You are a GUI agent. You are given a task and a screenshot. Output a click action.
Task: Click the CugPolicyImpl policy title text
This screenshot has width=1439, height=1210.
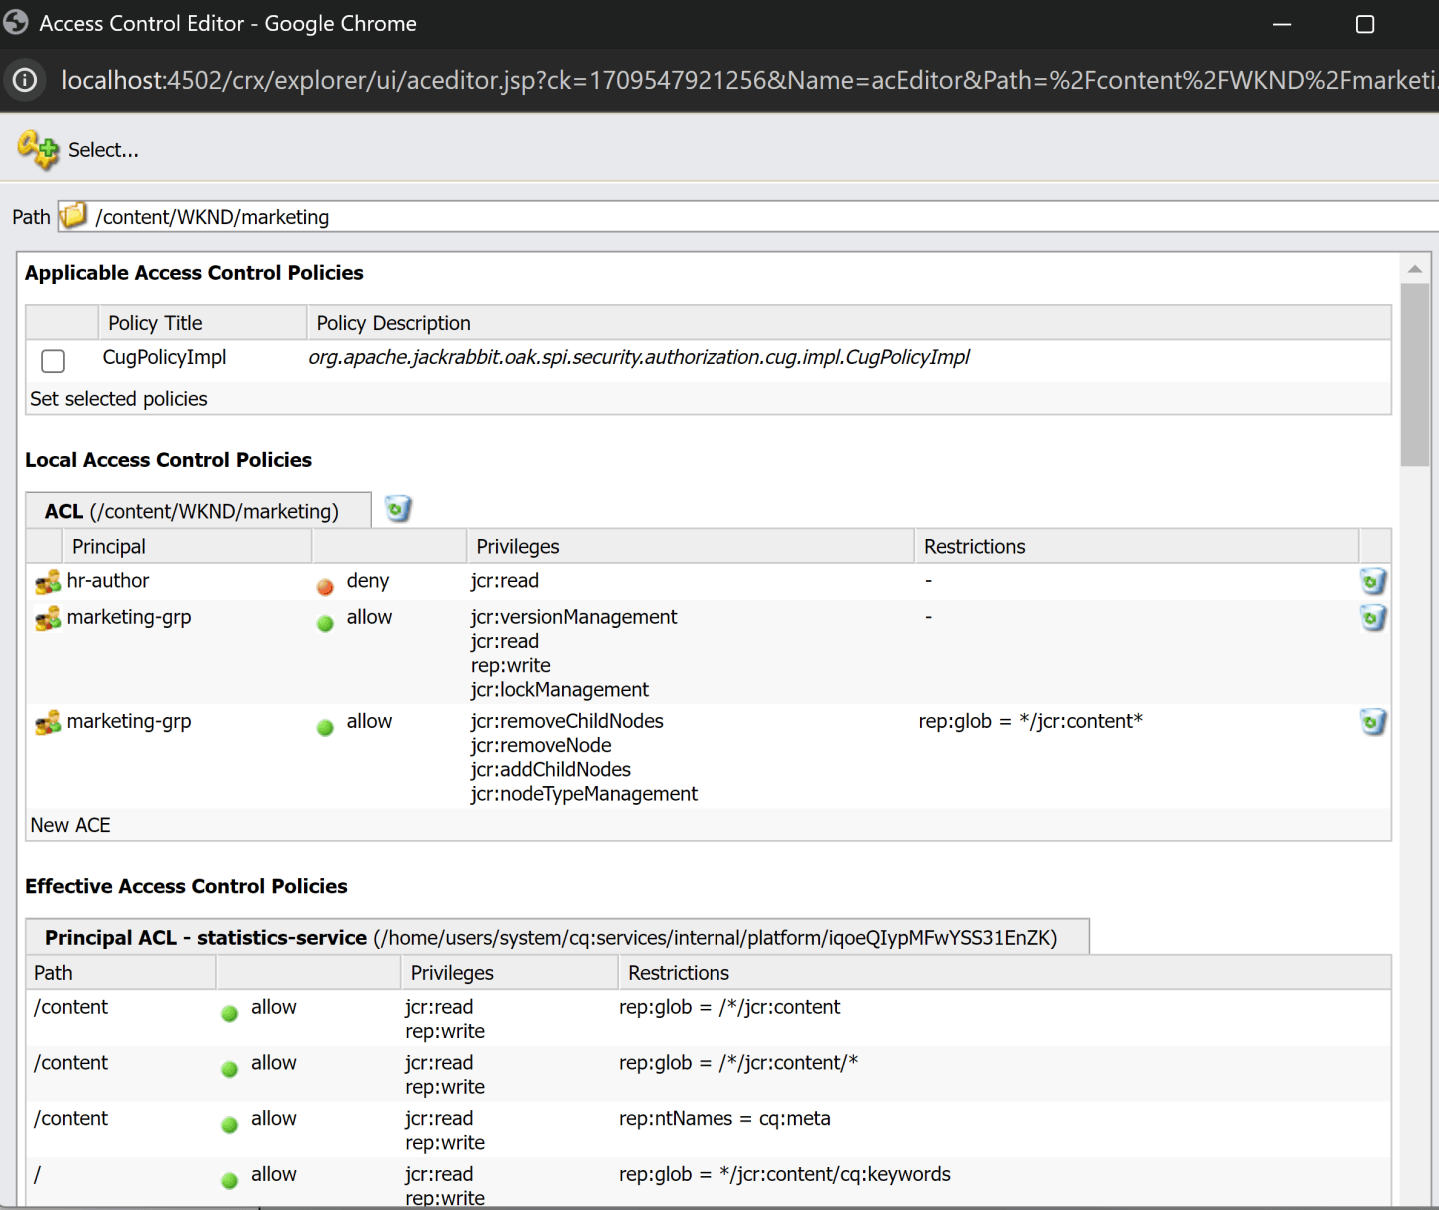(164, 357)
